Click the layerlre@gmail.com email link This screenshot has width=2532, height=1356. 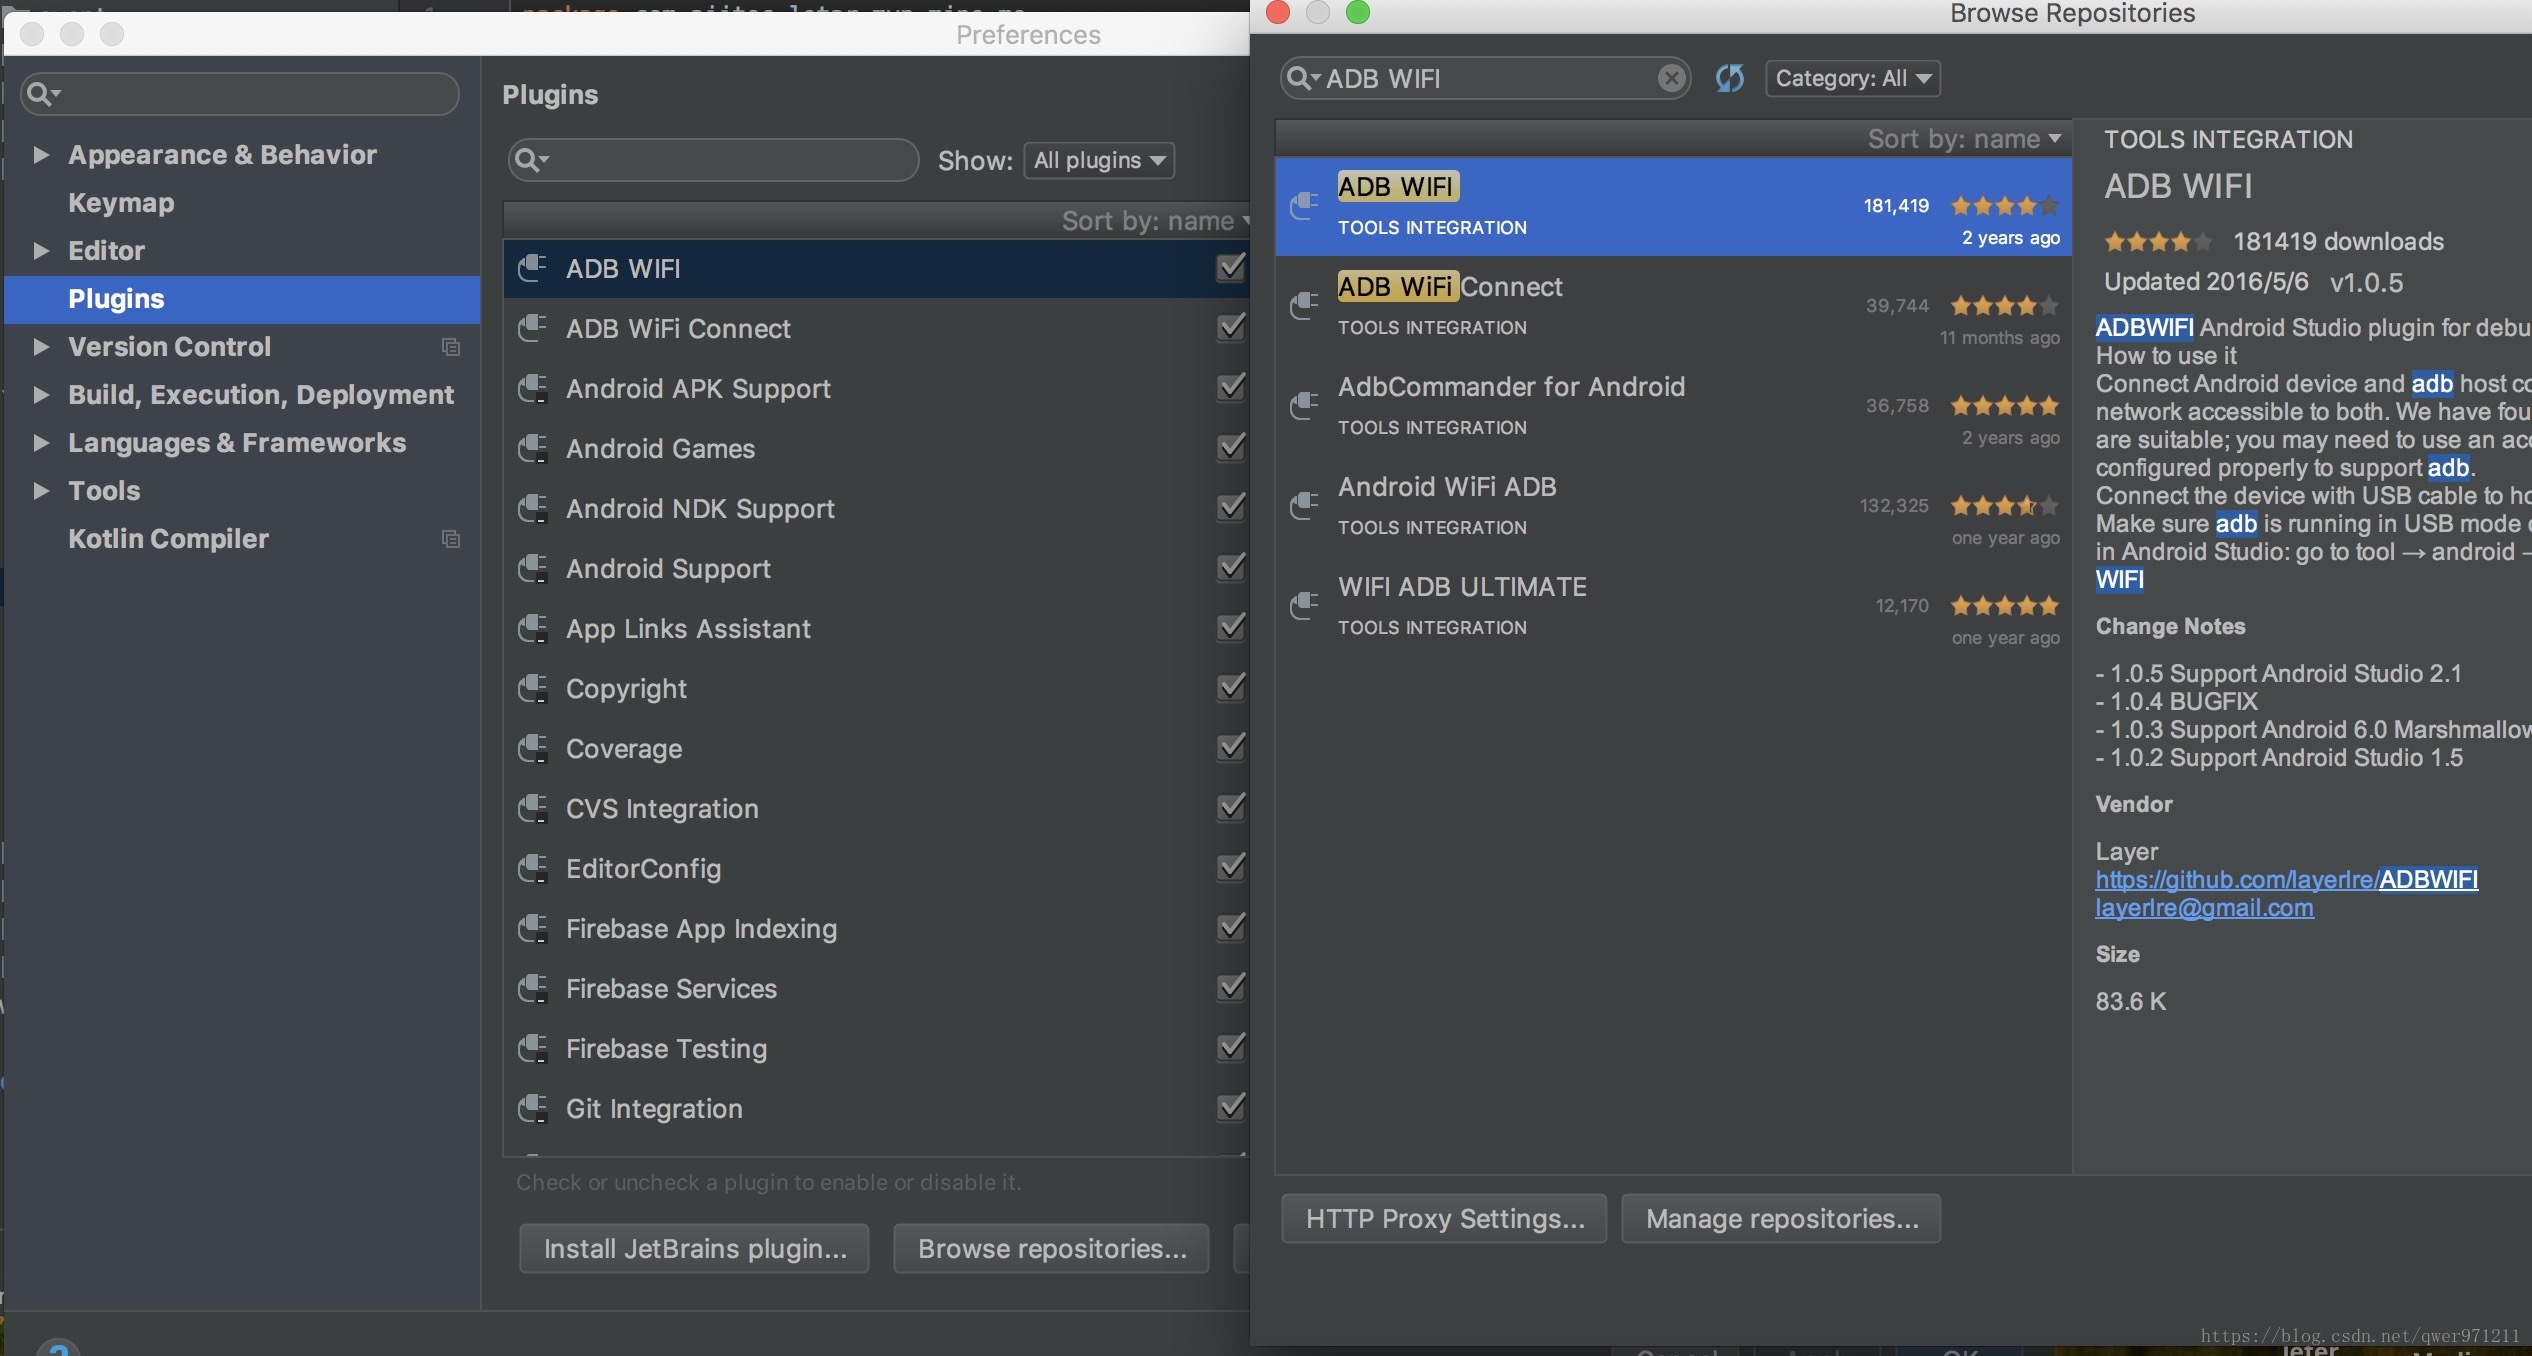tap(2204, 907)
